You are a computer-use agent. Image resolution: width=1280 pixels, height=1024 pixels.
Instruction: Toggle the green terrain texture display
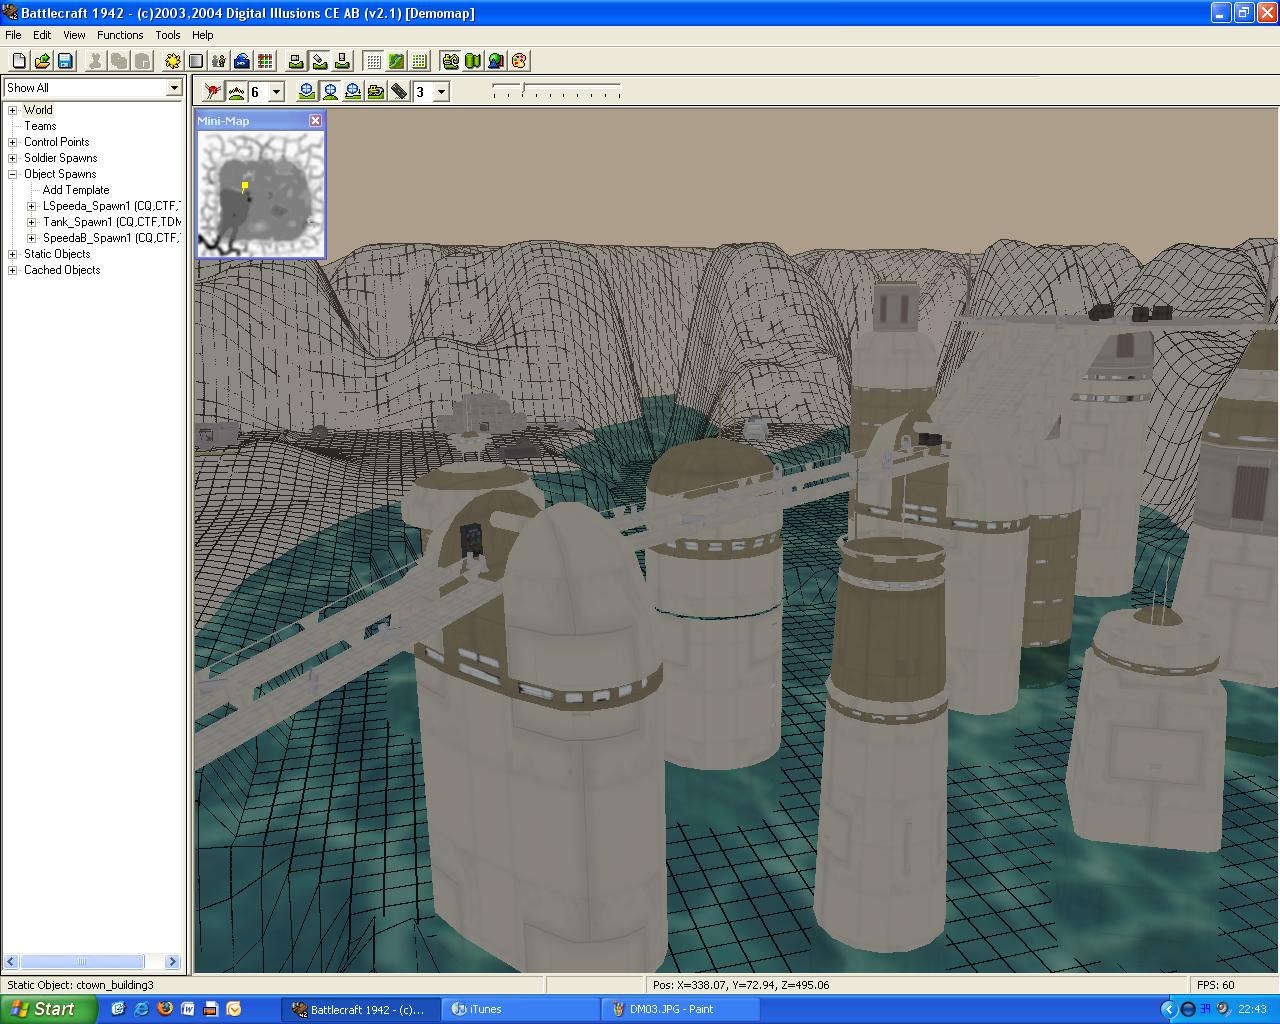click(396, 61)
